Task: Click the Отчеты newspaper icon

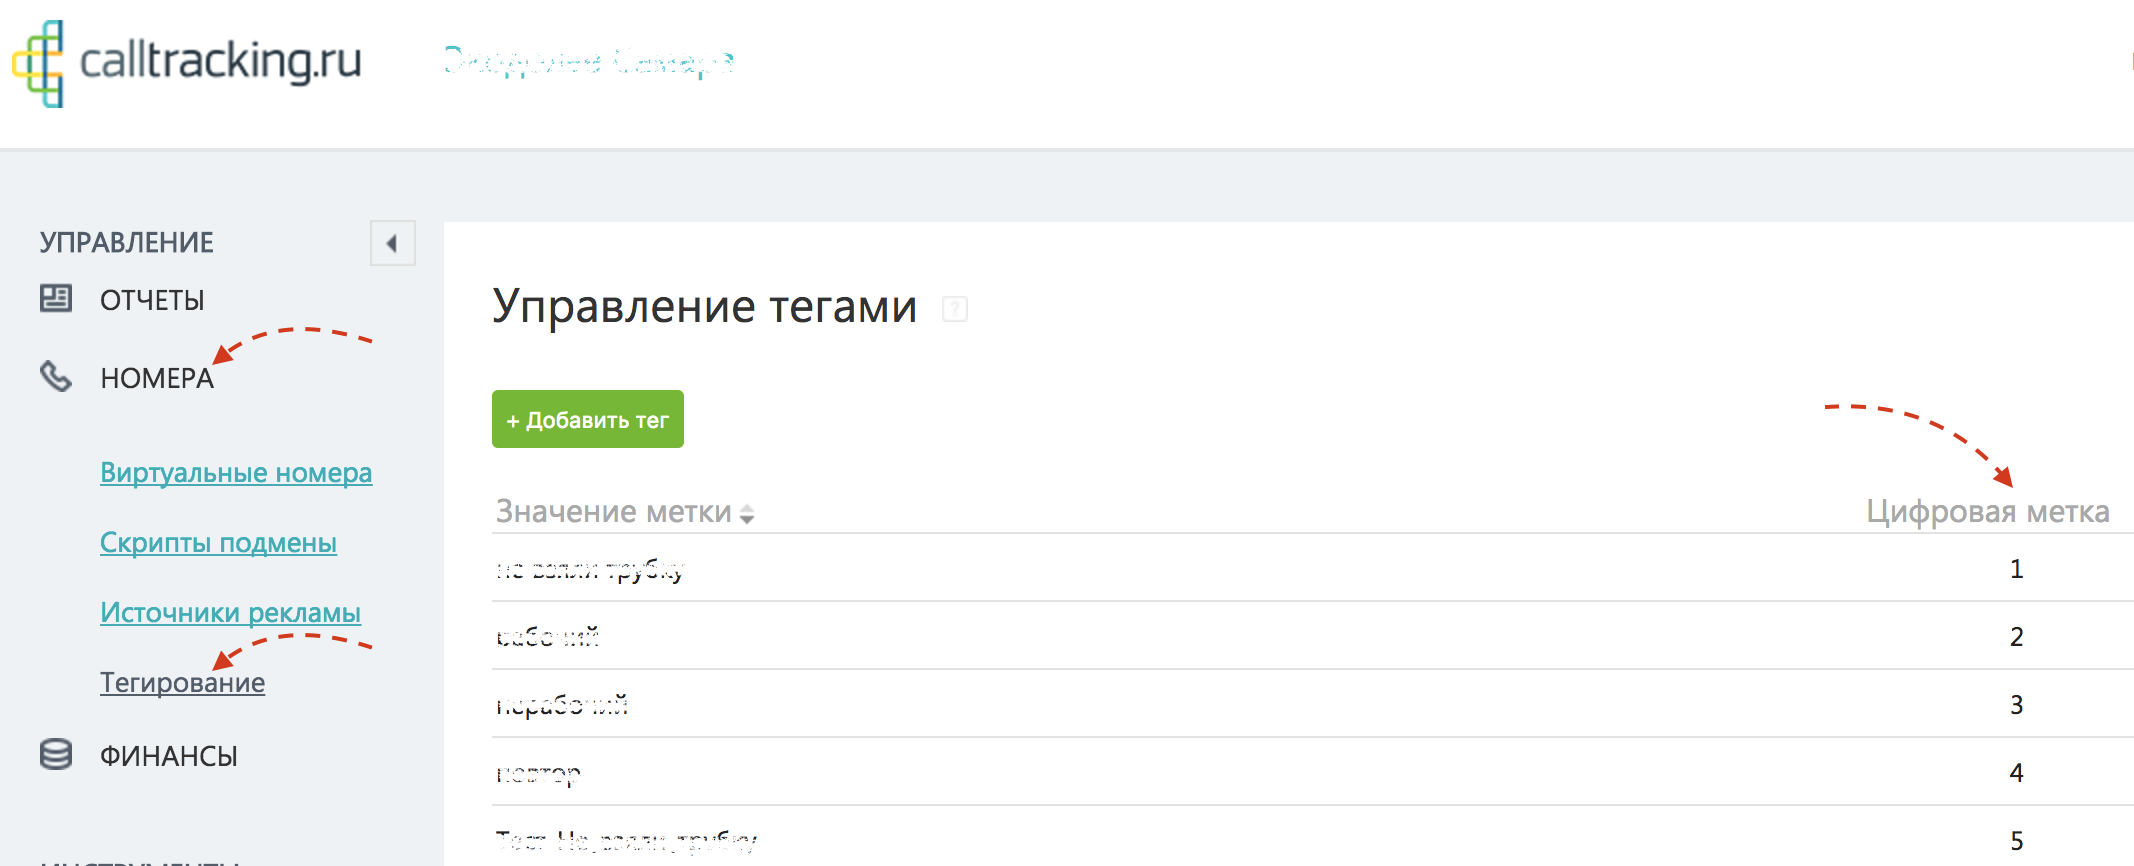Action: tap(56, 298)
